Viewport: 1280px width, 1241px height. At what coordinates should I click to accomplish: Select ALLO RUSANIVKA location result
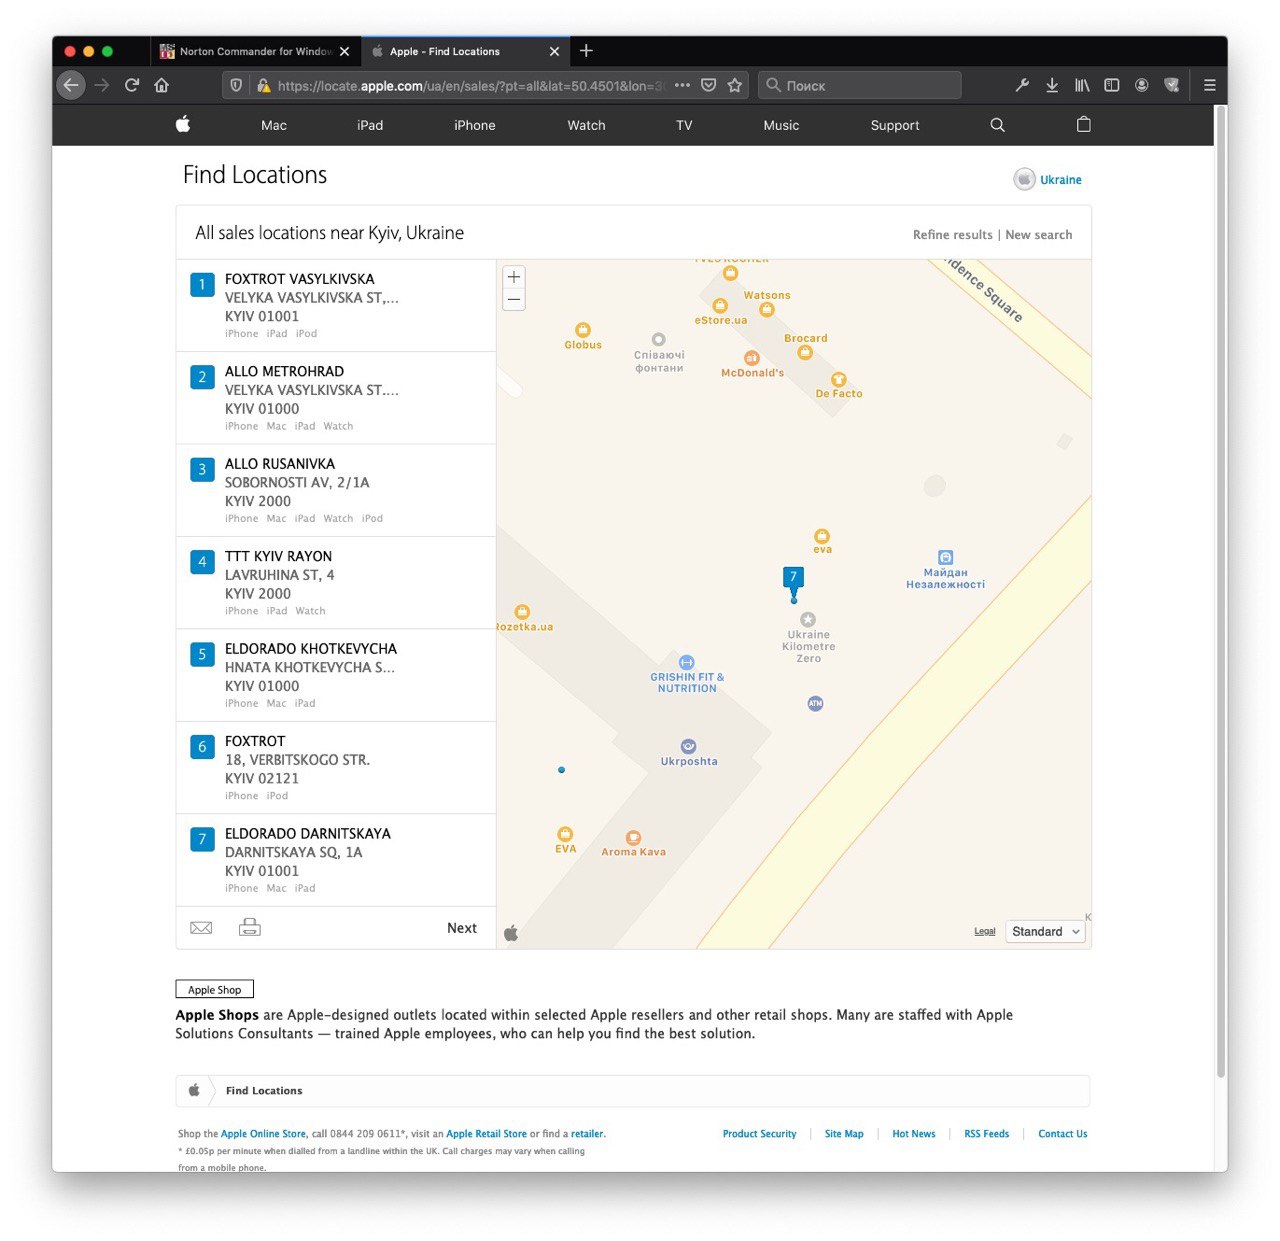(336, 490)
